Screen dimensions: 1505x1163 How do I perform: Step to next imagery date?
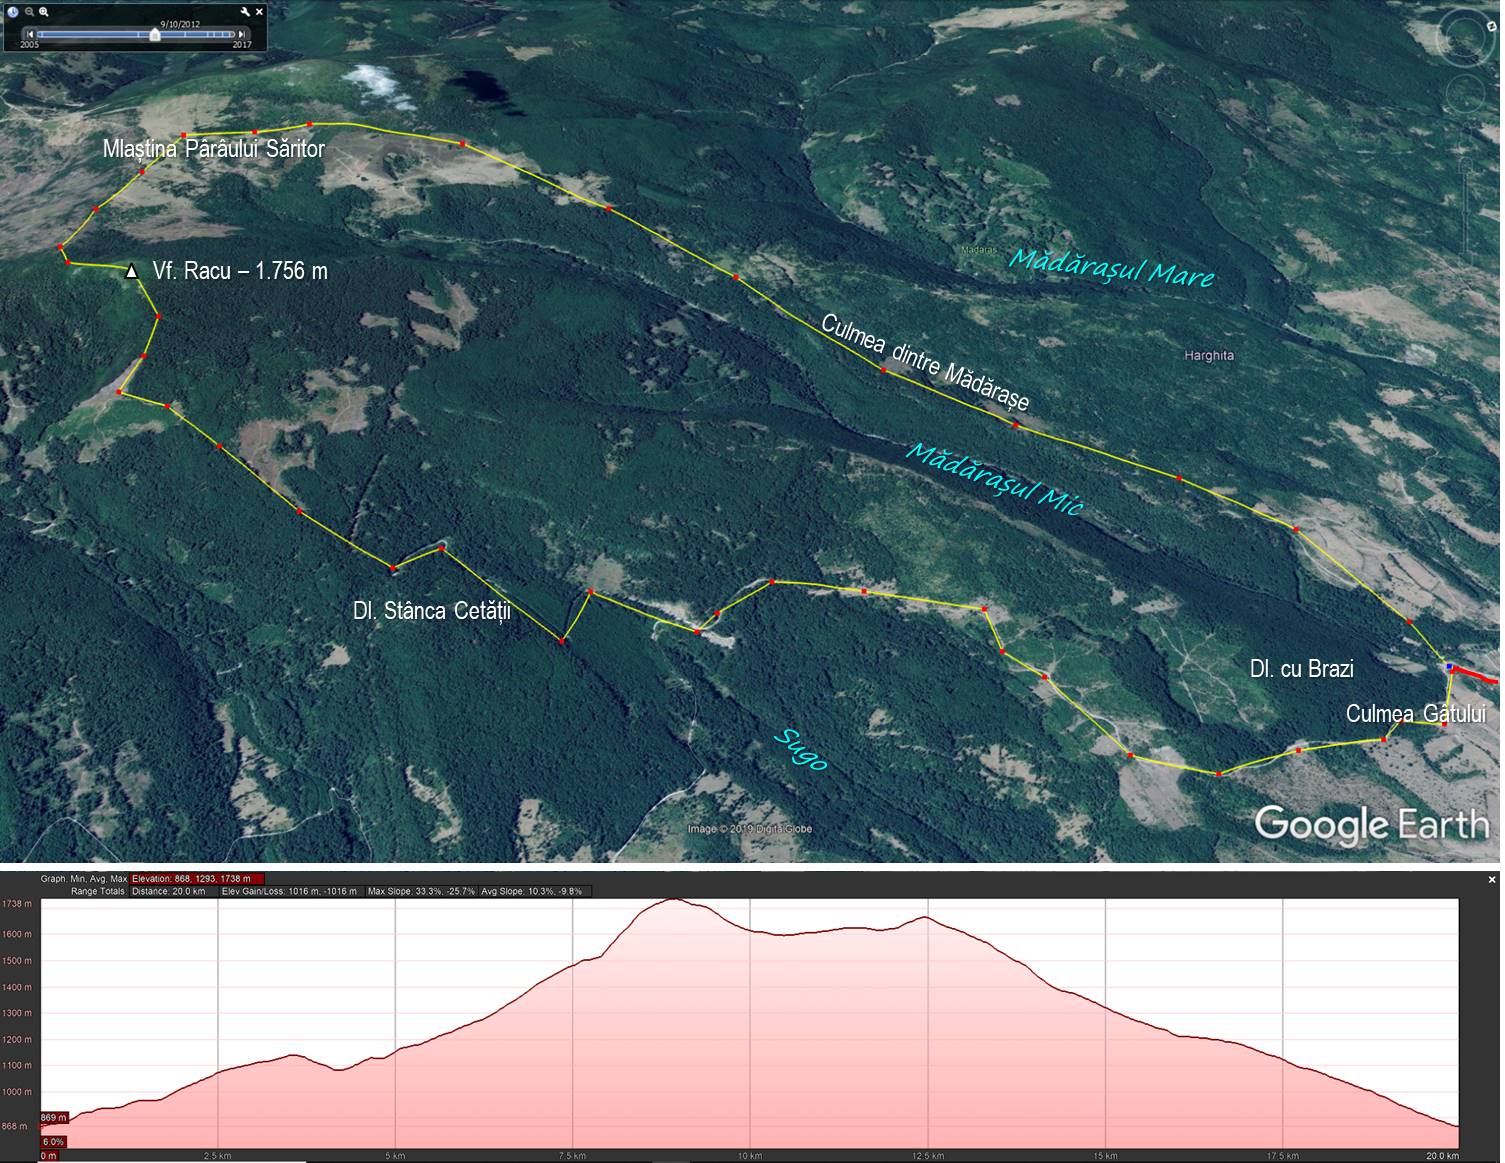242,34
